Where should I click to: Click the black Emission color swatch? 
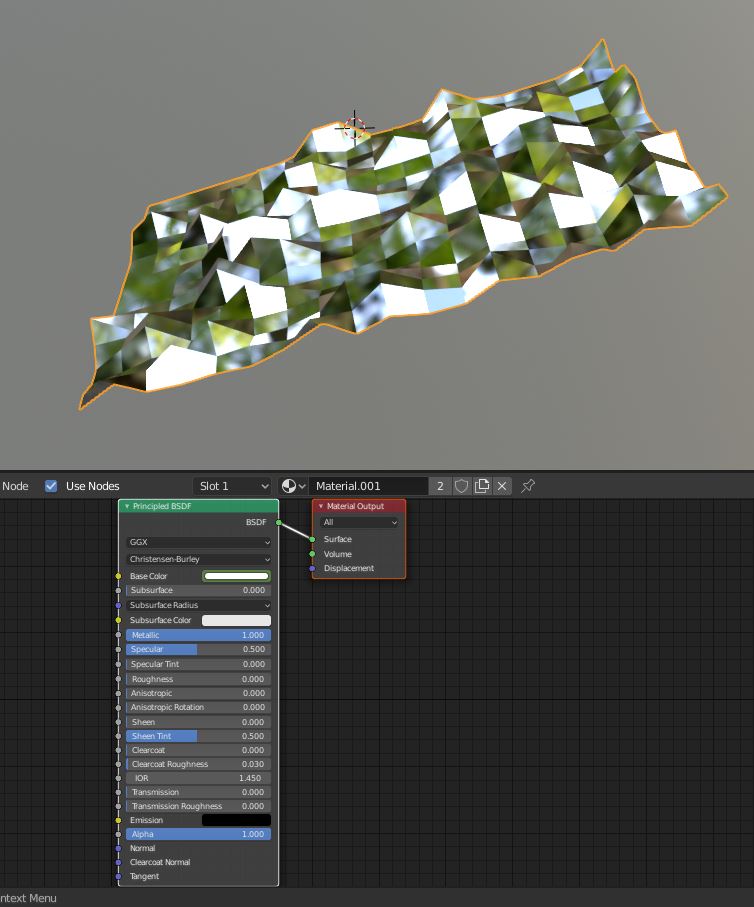[x=236, y=820]
